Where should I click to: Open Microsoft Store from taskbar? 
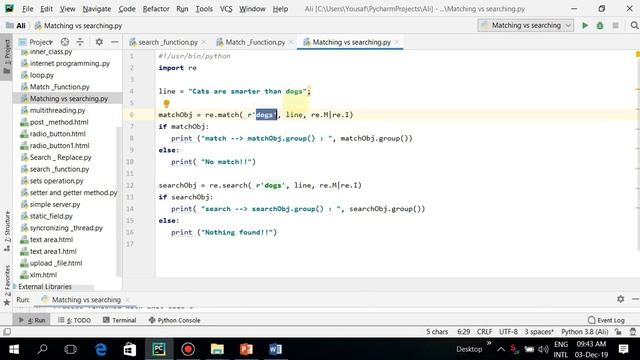pos(130,349)
